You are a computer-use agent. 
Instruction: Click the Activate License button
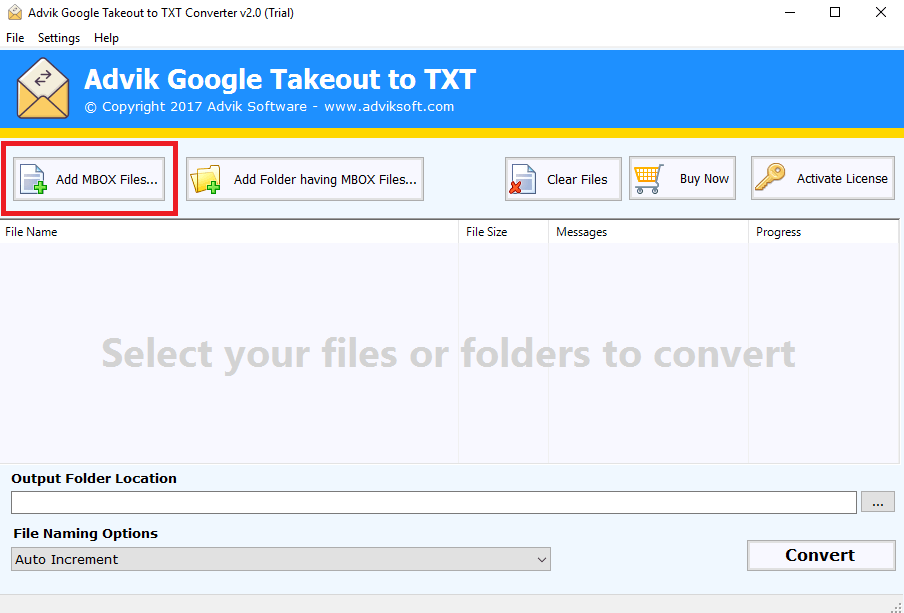click(x=823, y=178)
